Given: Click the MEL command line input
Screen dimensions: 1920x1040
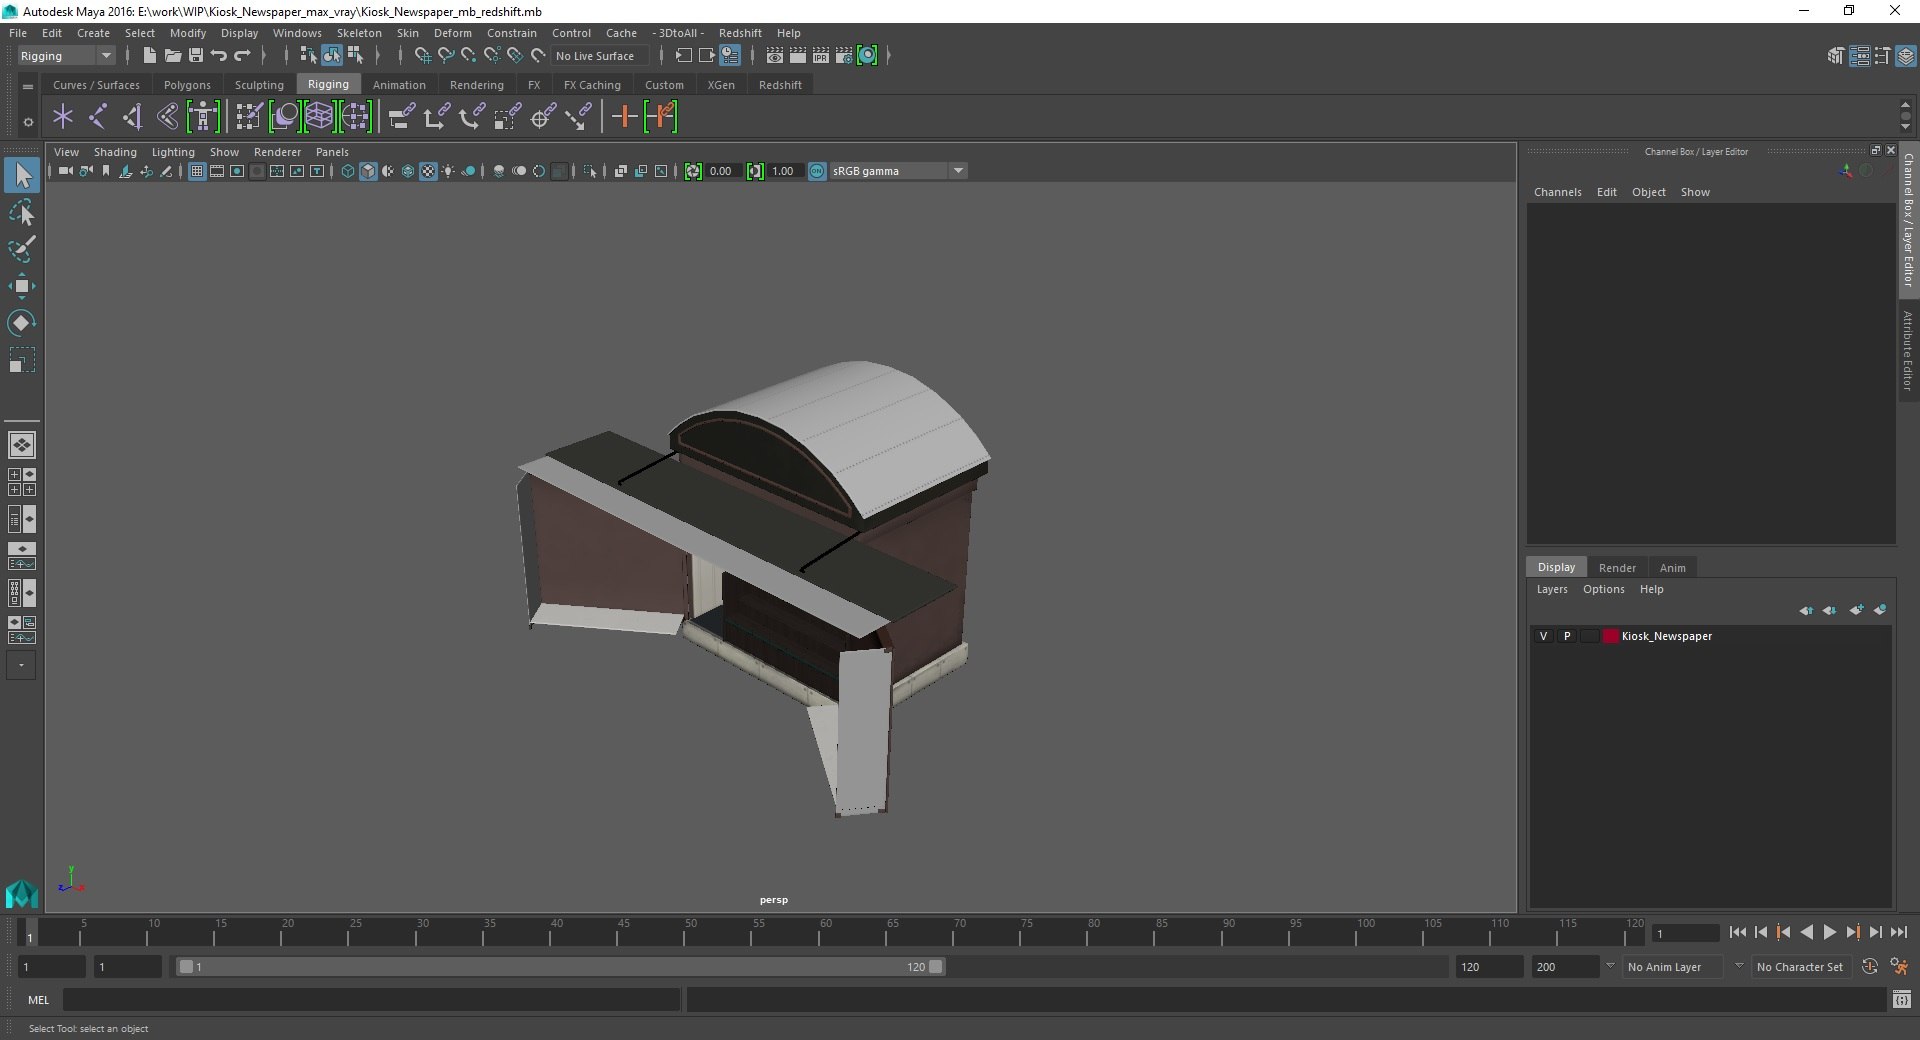Looking at the screenshot, I should point(371,1000).
